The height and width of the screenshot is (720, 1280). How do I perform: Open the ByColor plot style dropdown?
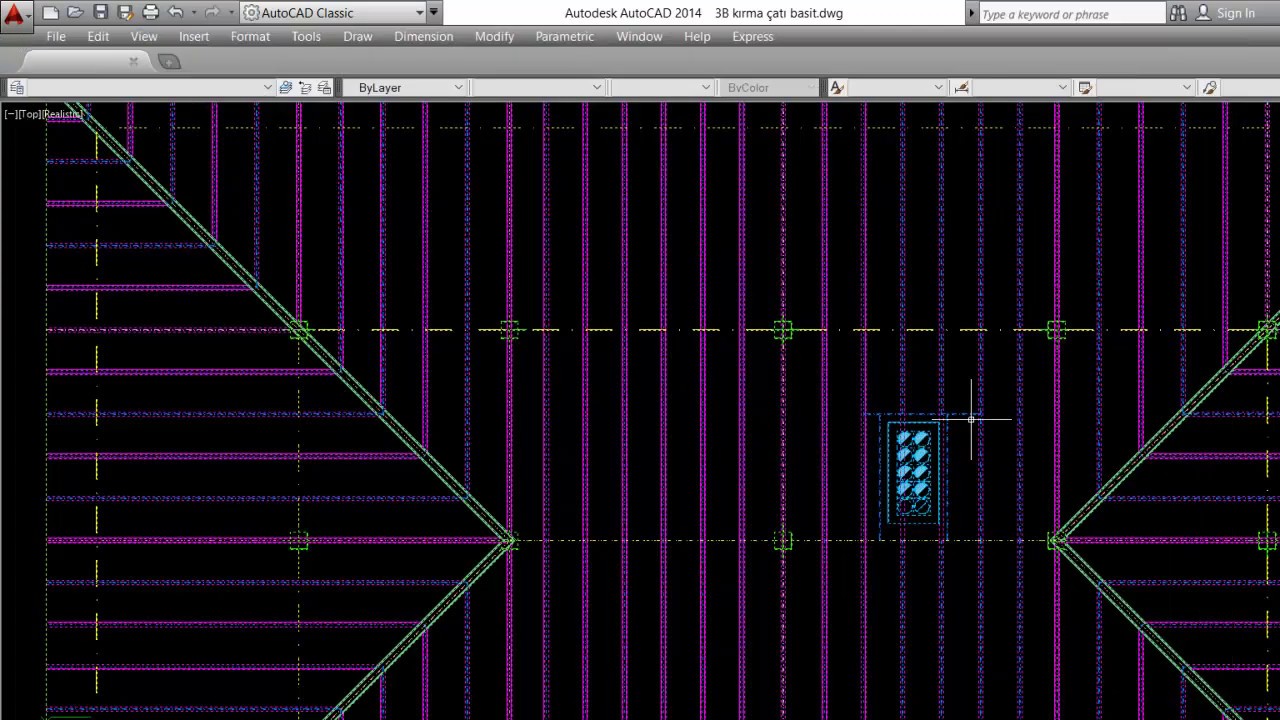pos(768,88)
